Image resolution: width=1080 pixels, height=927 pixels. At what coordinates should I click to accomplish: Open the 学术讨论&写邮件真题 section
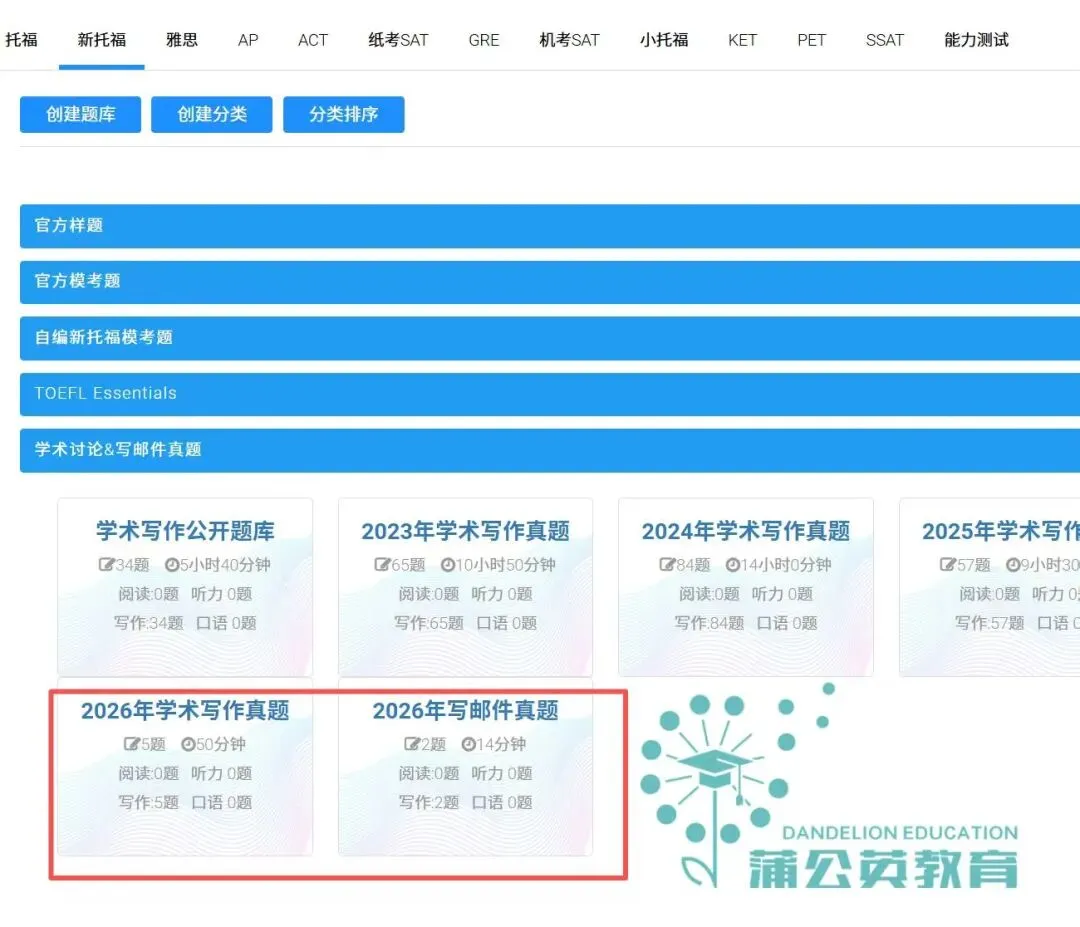pyautogui.click(x=540, y=450)
